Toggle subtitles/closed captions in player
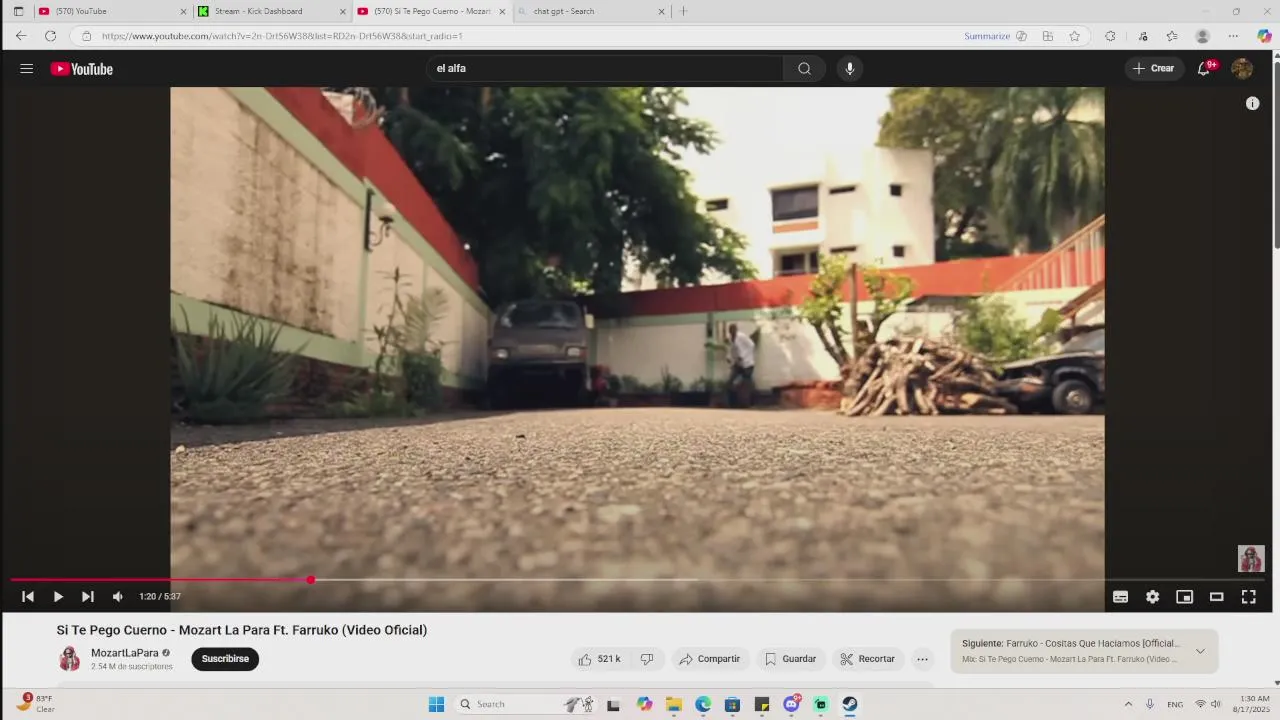 pos(1121,597)
